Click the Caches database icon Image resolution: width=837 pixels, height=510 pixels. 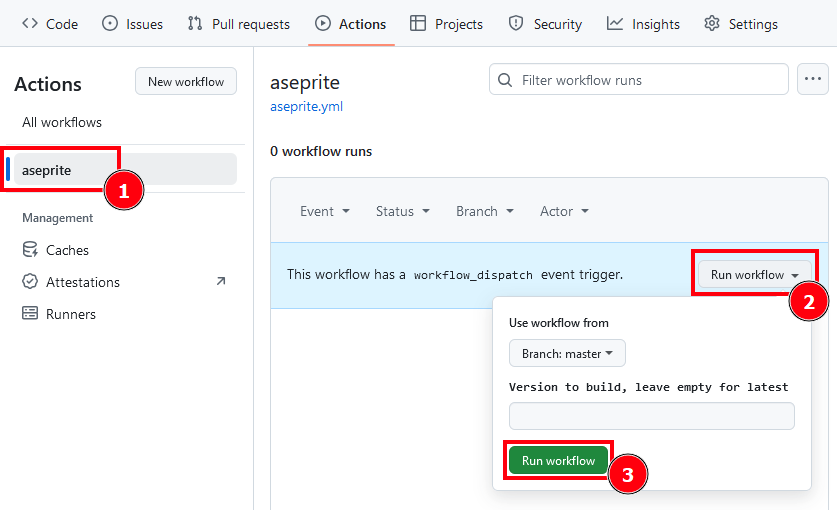[x=30, y=249]
